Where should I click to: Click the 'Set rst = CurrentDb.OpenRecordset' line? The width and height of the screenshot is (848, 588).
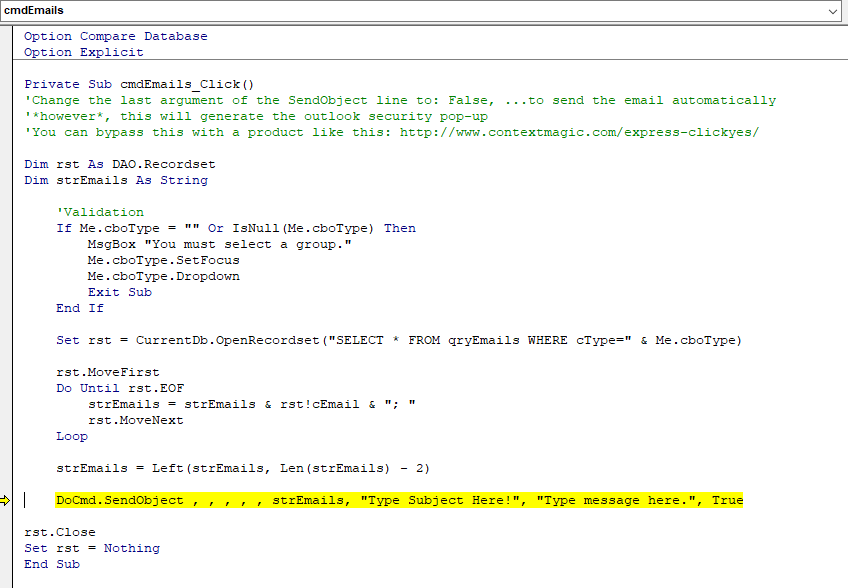pos(399,341)
